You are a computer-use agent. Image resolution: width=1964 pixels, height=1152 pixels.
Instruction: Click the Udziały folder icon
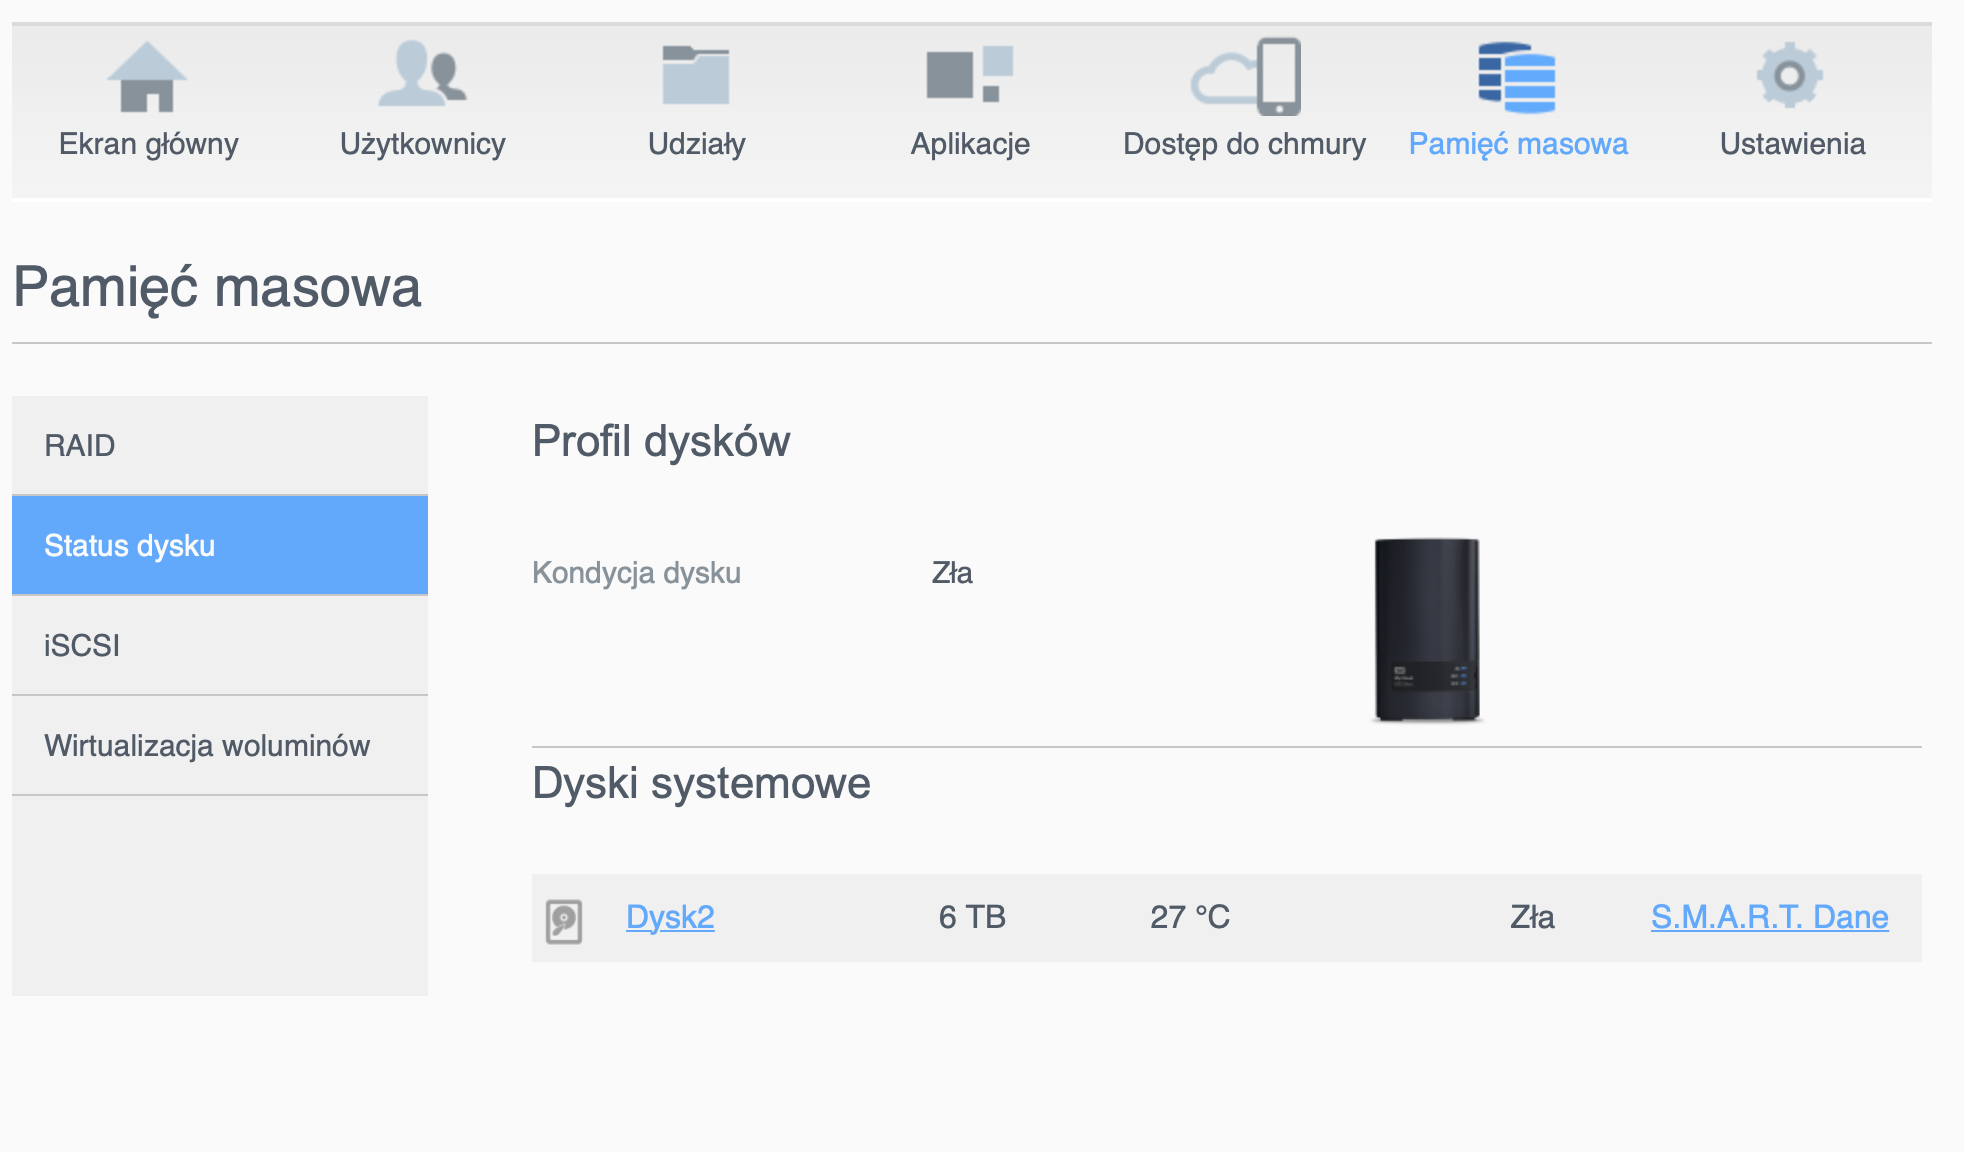click(696, 75)
